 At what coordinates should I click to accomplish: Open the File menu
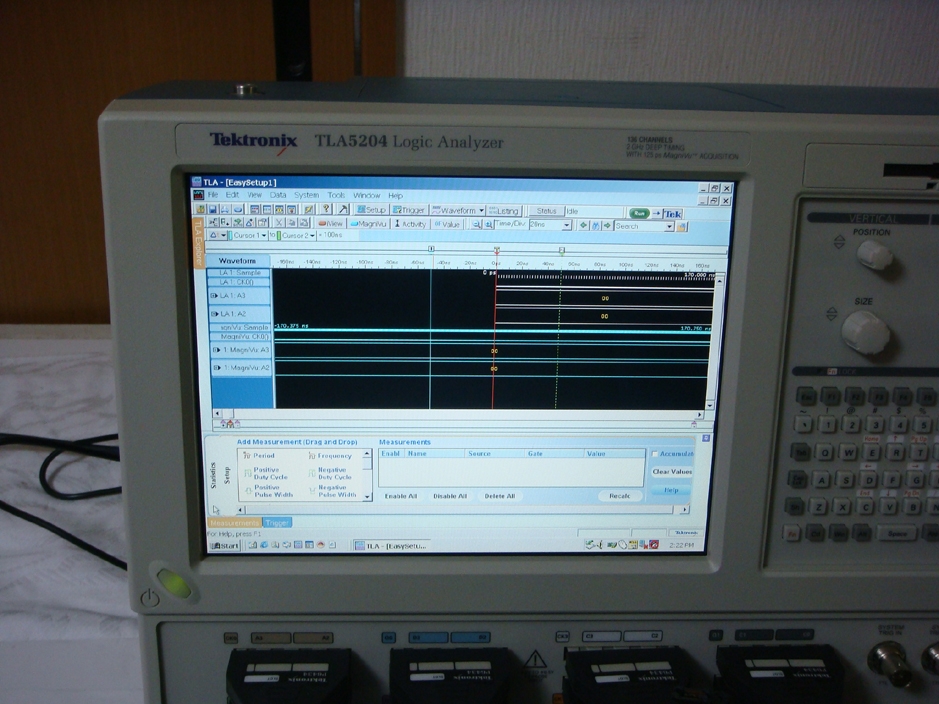click(213, 195)
